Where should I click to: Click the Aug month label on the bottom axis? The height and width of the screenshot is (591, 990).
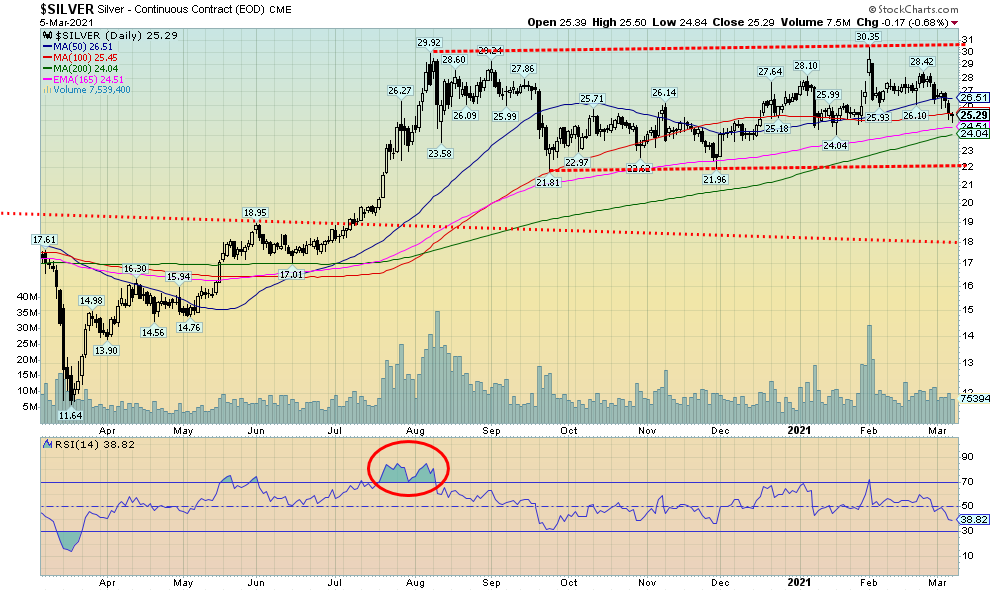click(418, 582)
